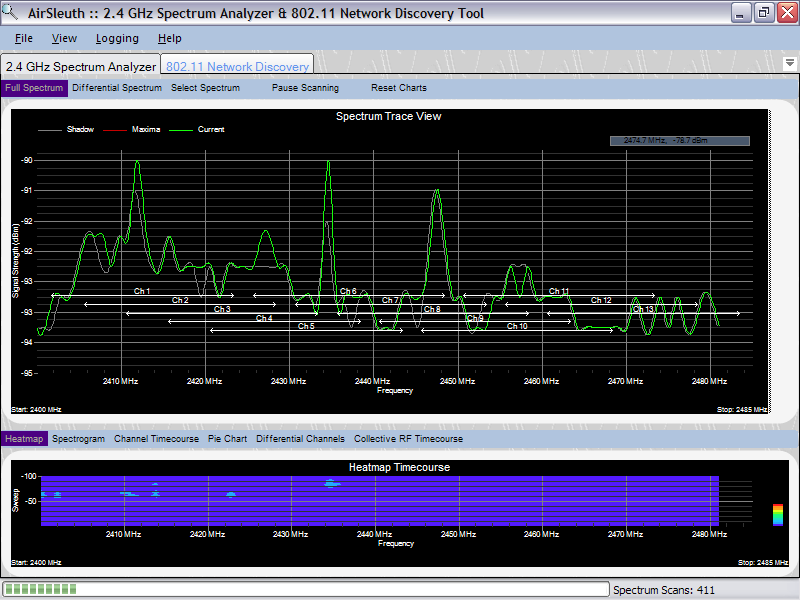Screen dimensions: 800x600
Task: Click Reset Charts
Action: click(398, 88)
